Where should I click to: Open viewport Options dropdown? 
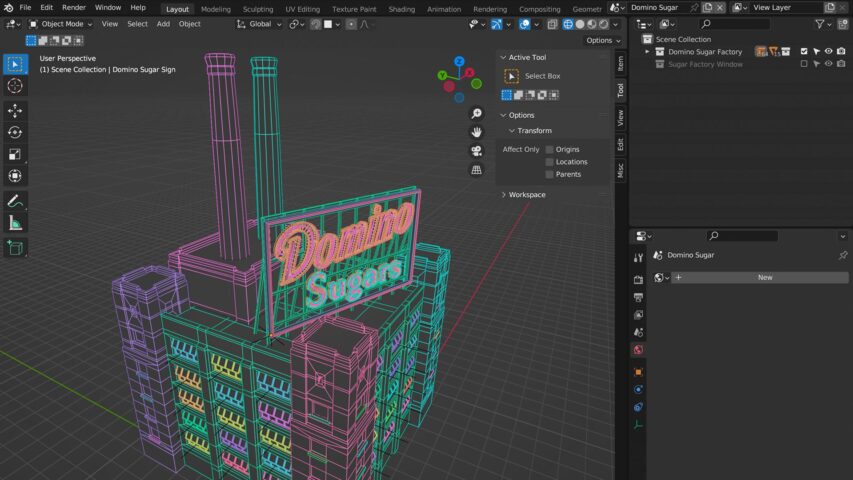tap(603, 40)
